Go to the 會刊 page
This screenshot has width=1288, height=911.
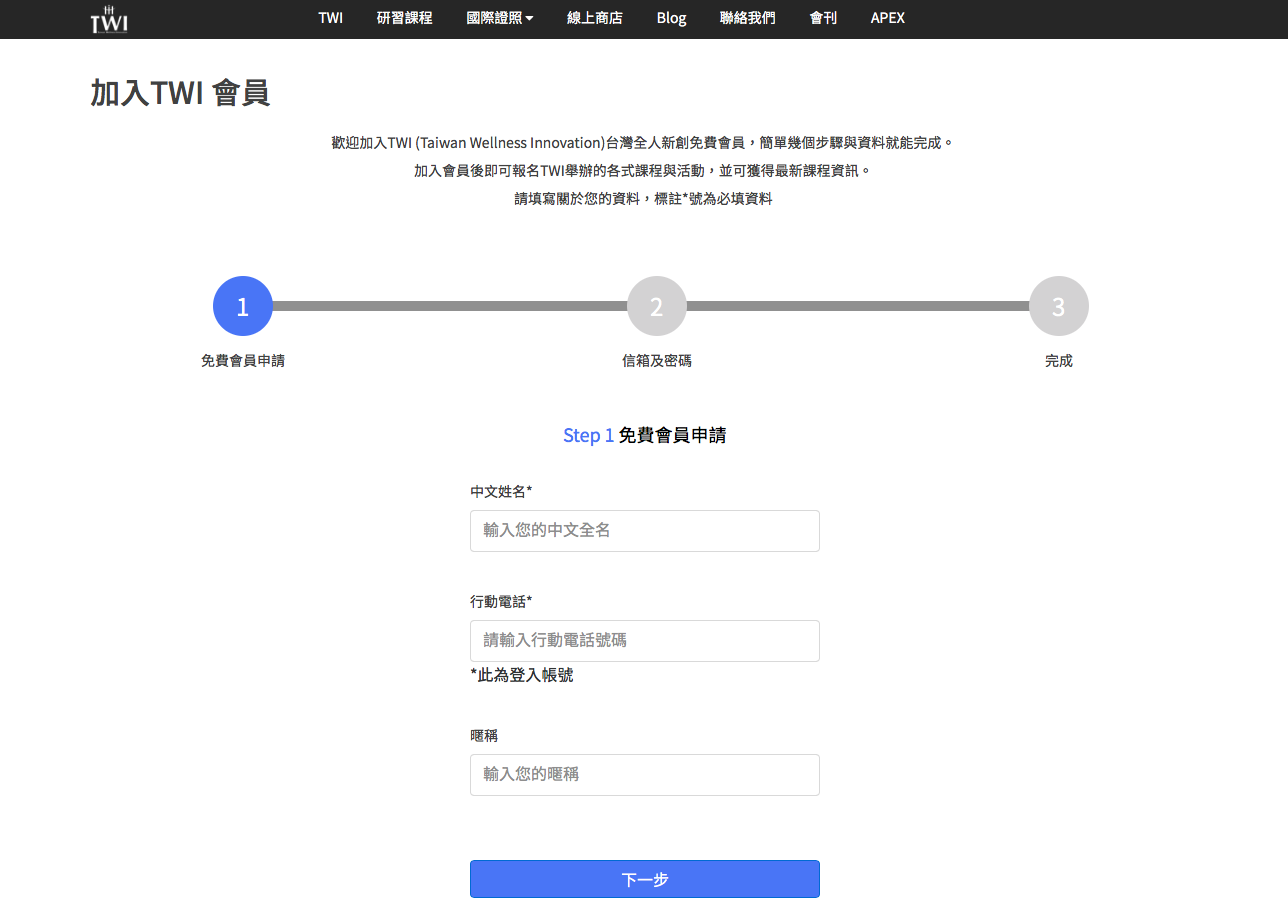(823, 18)
